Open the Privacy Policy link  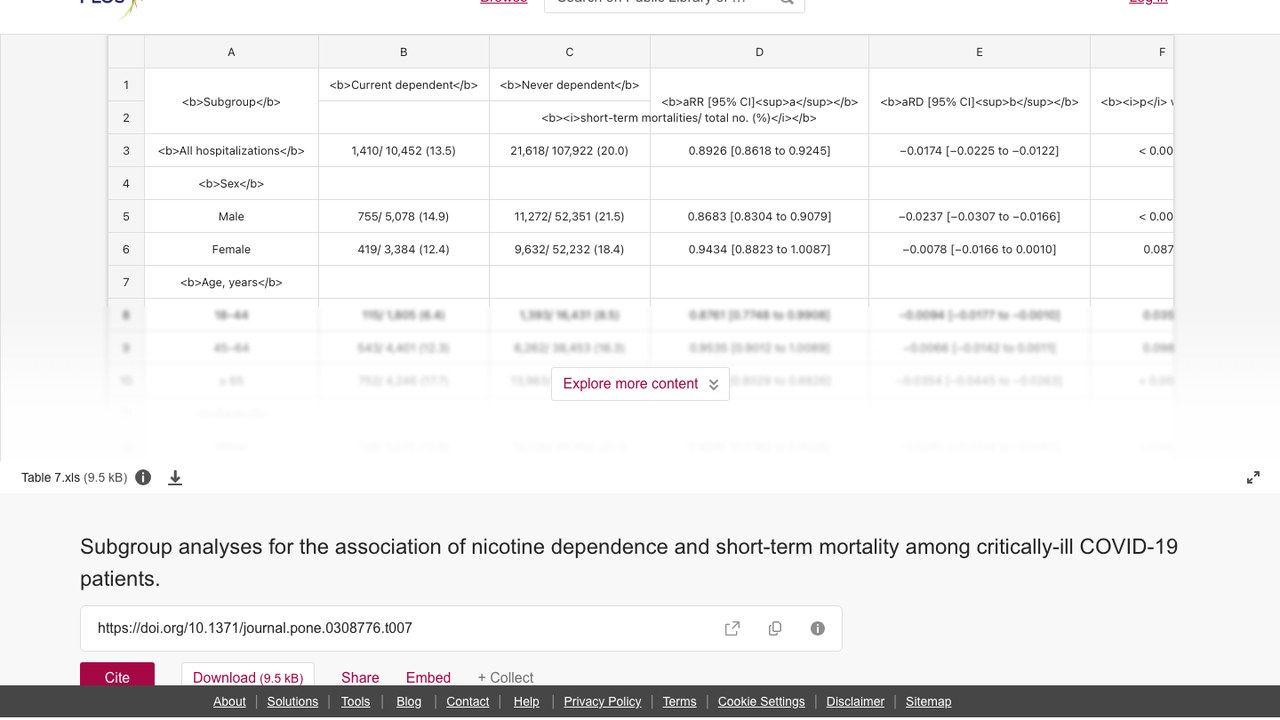pos(602,702)
